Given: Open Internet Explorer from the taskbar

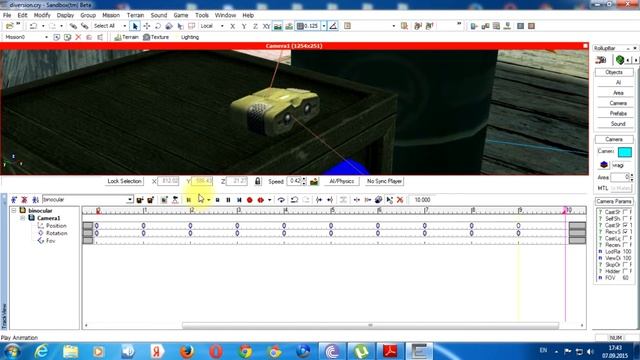Looking at the screenshot, I should (41, 351).
